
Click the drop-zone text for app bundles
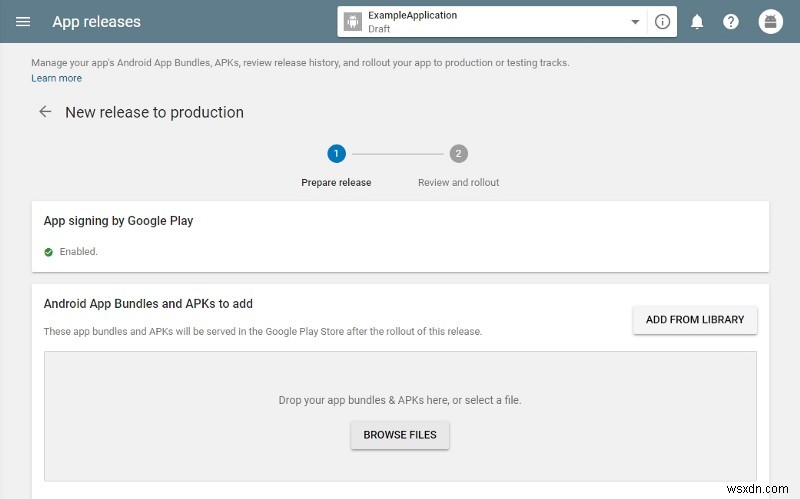click(x=400, y=400)
